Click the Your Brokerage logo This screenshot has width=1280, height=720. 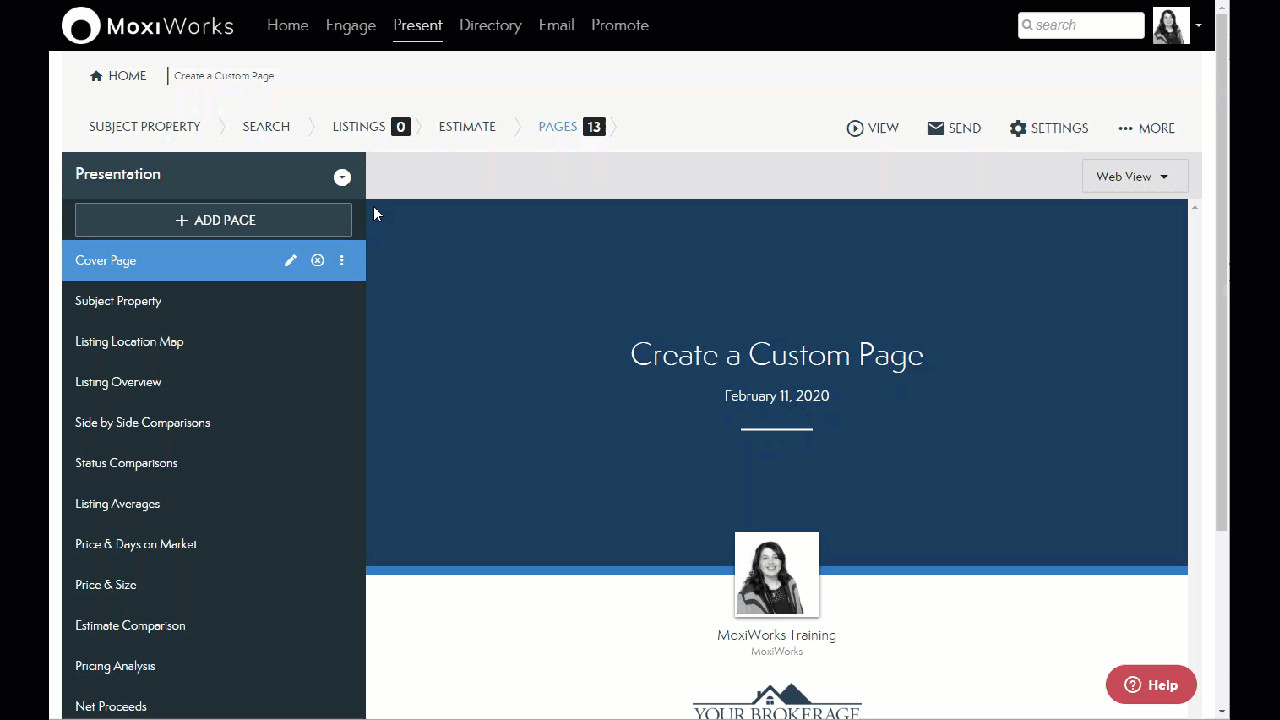777,702
